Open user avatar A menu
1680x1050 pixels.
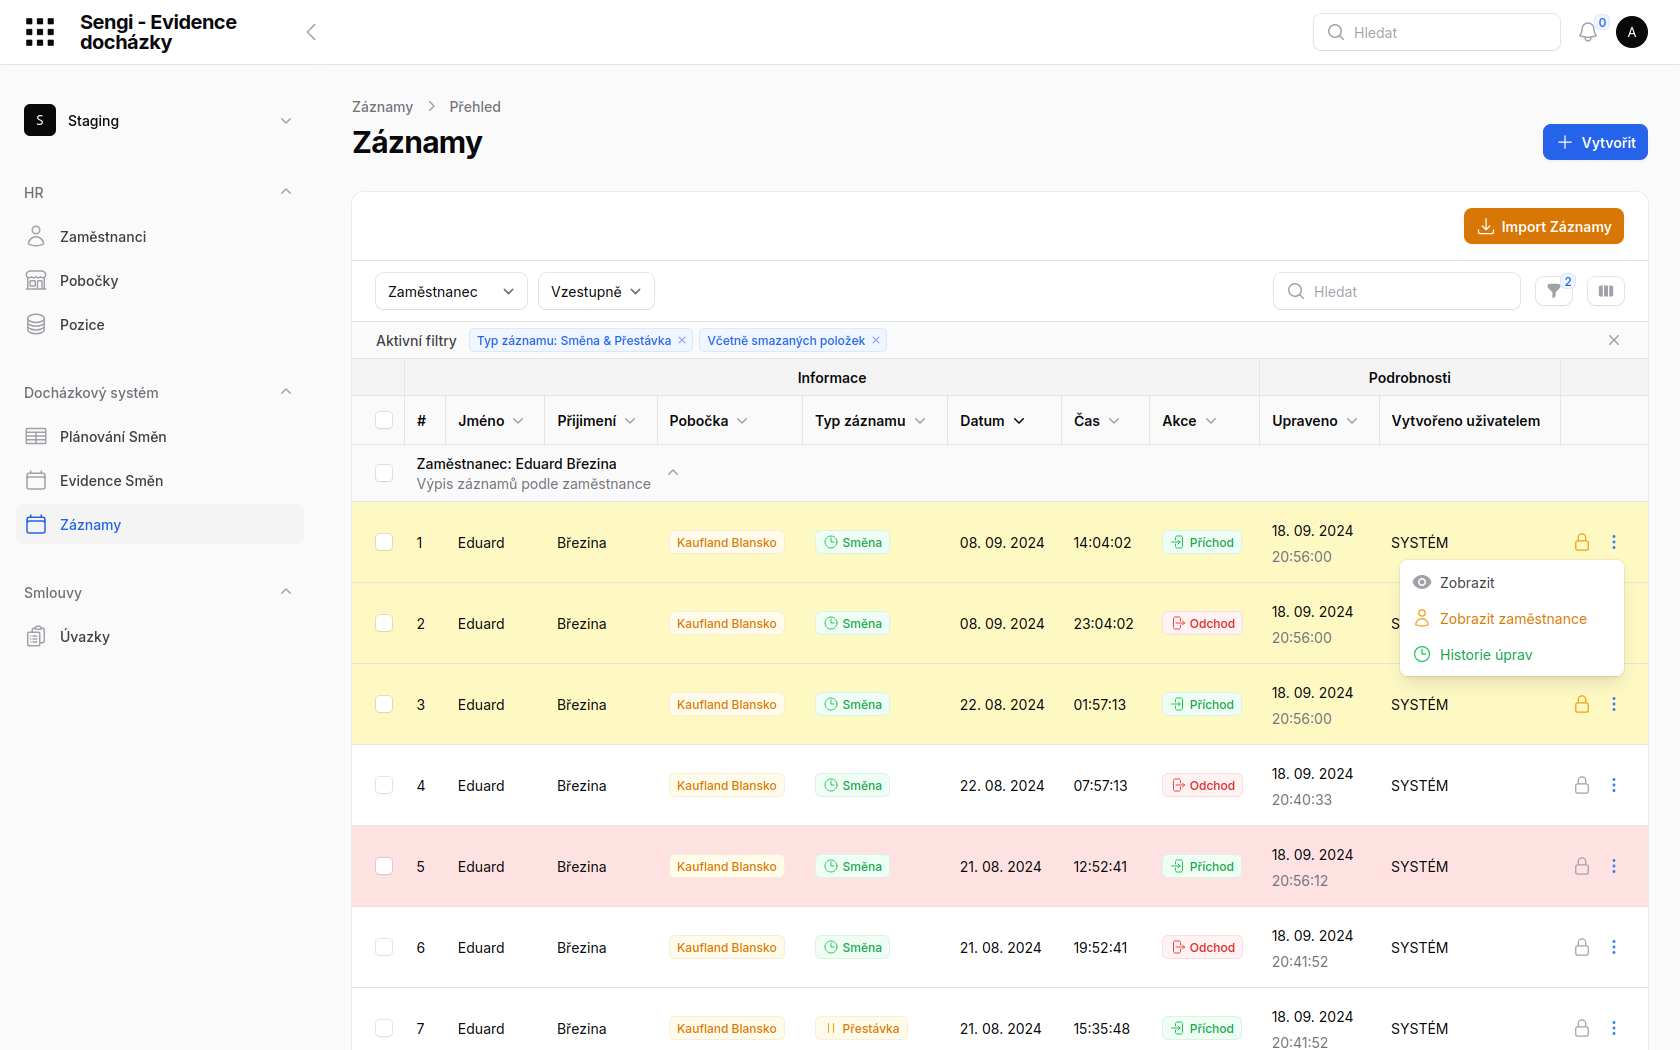point(1632,32)
